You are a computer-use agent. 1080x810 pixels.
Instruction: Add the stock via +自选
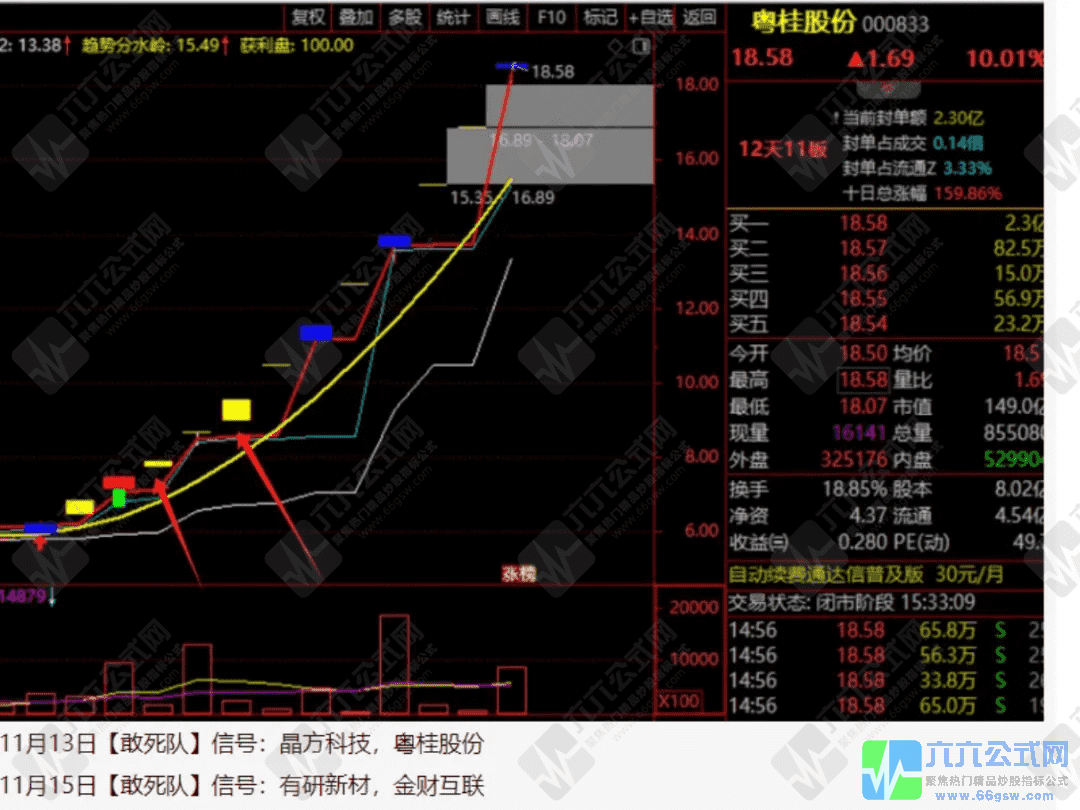[x=651, y=17]
